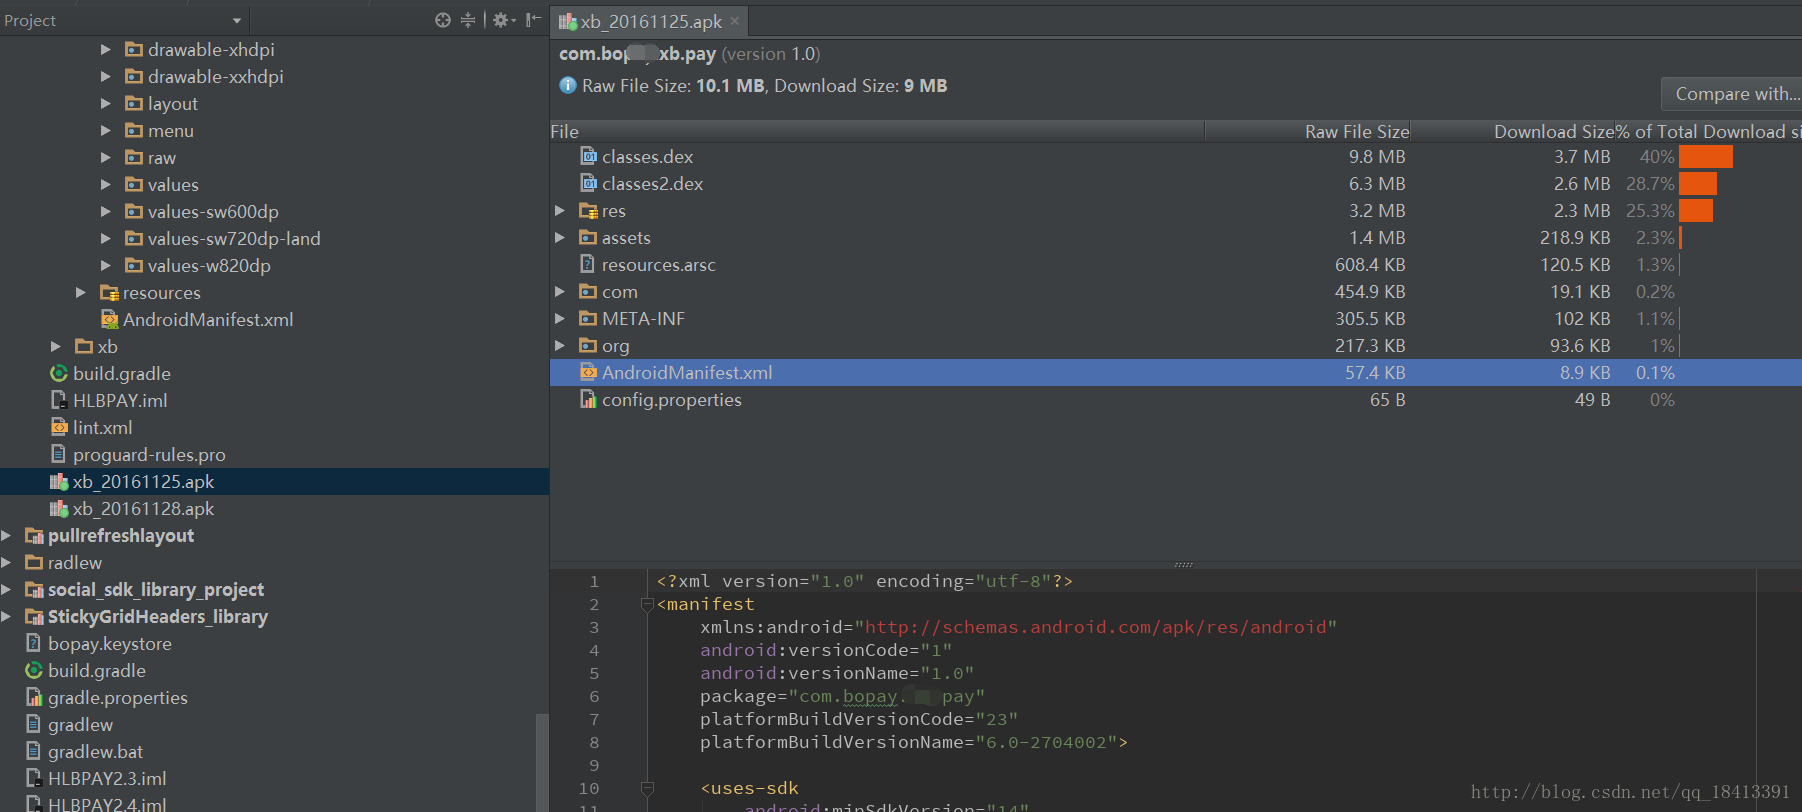Expand the resources folder in project tree
Image resolution: width=1802 pixels, height=812 pixels.
coord(81,292)
